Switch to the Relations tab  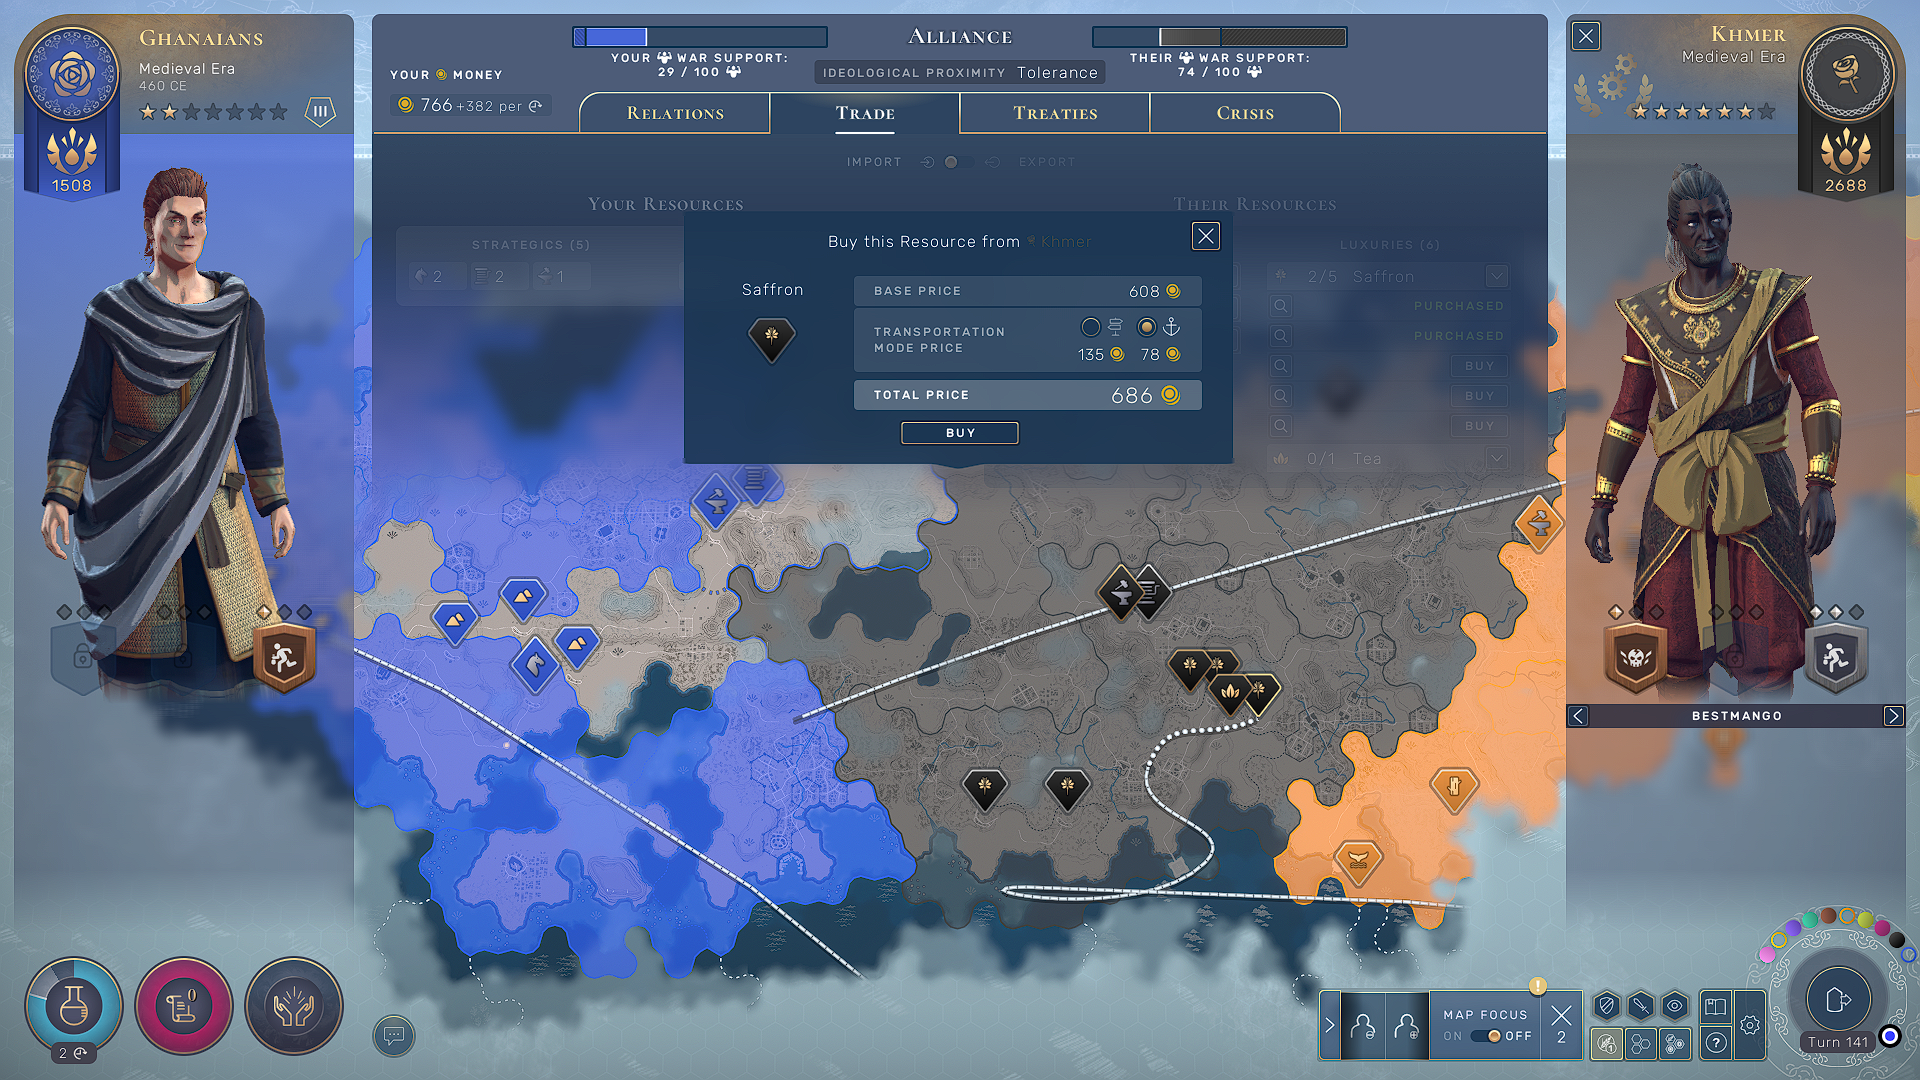pos(675,113)
